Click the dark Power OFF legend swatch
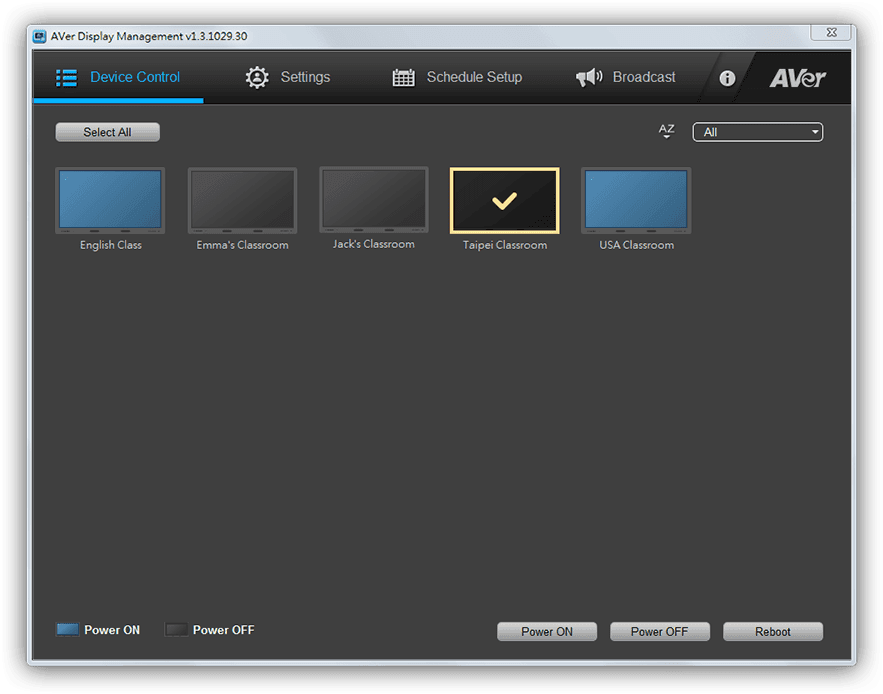The width and height of the screenshot is (883, 694). [x=176, y=630]
